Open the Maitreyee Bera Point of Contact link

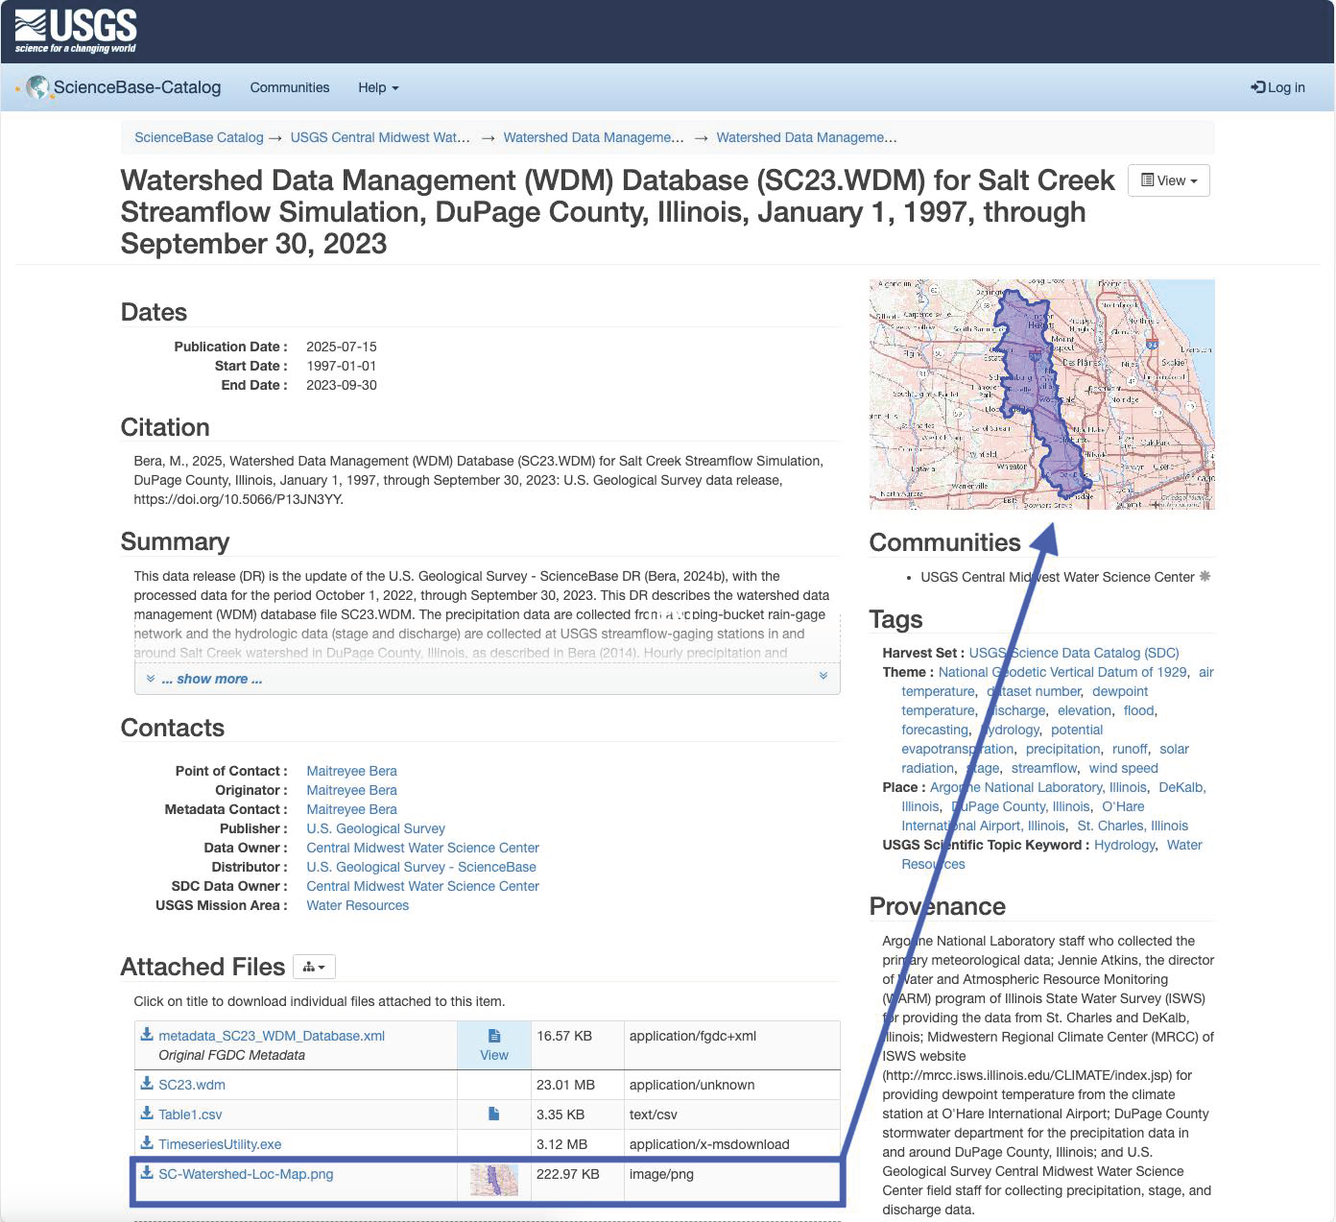pos(351,771)
